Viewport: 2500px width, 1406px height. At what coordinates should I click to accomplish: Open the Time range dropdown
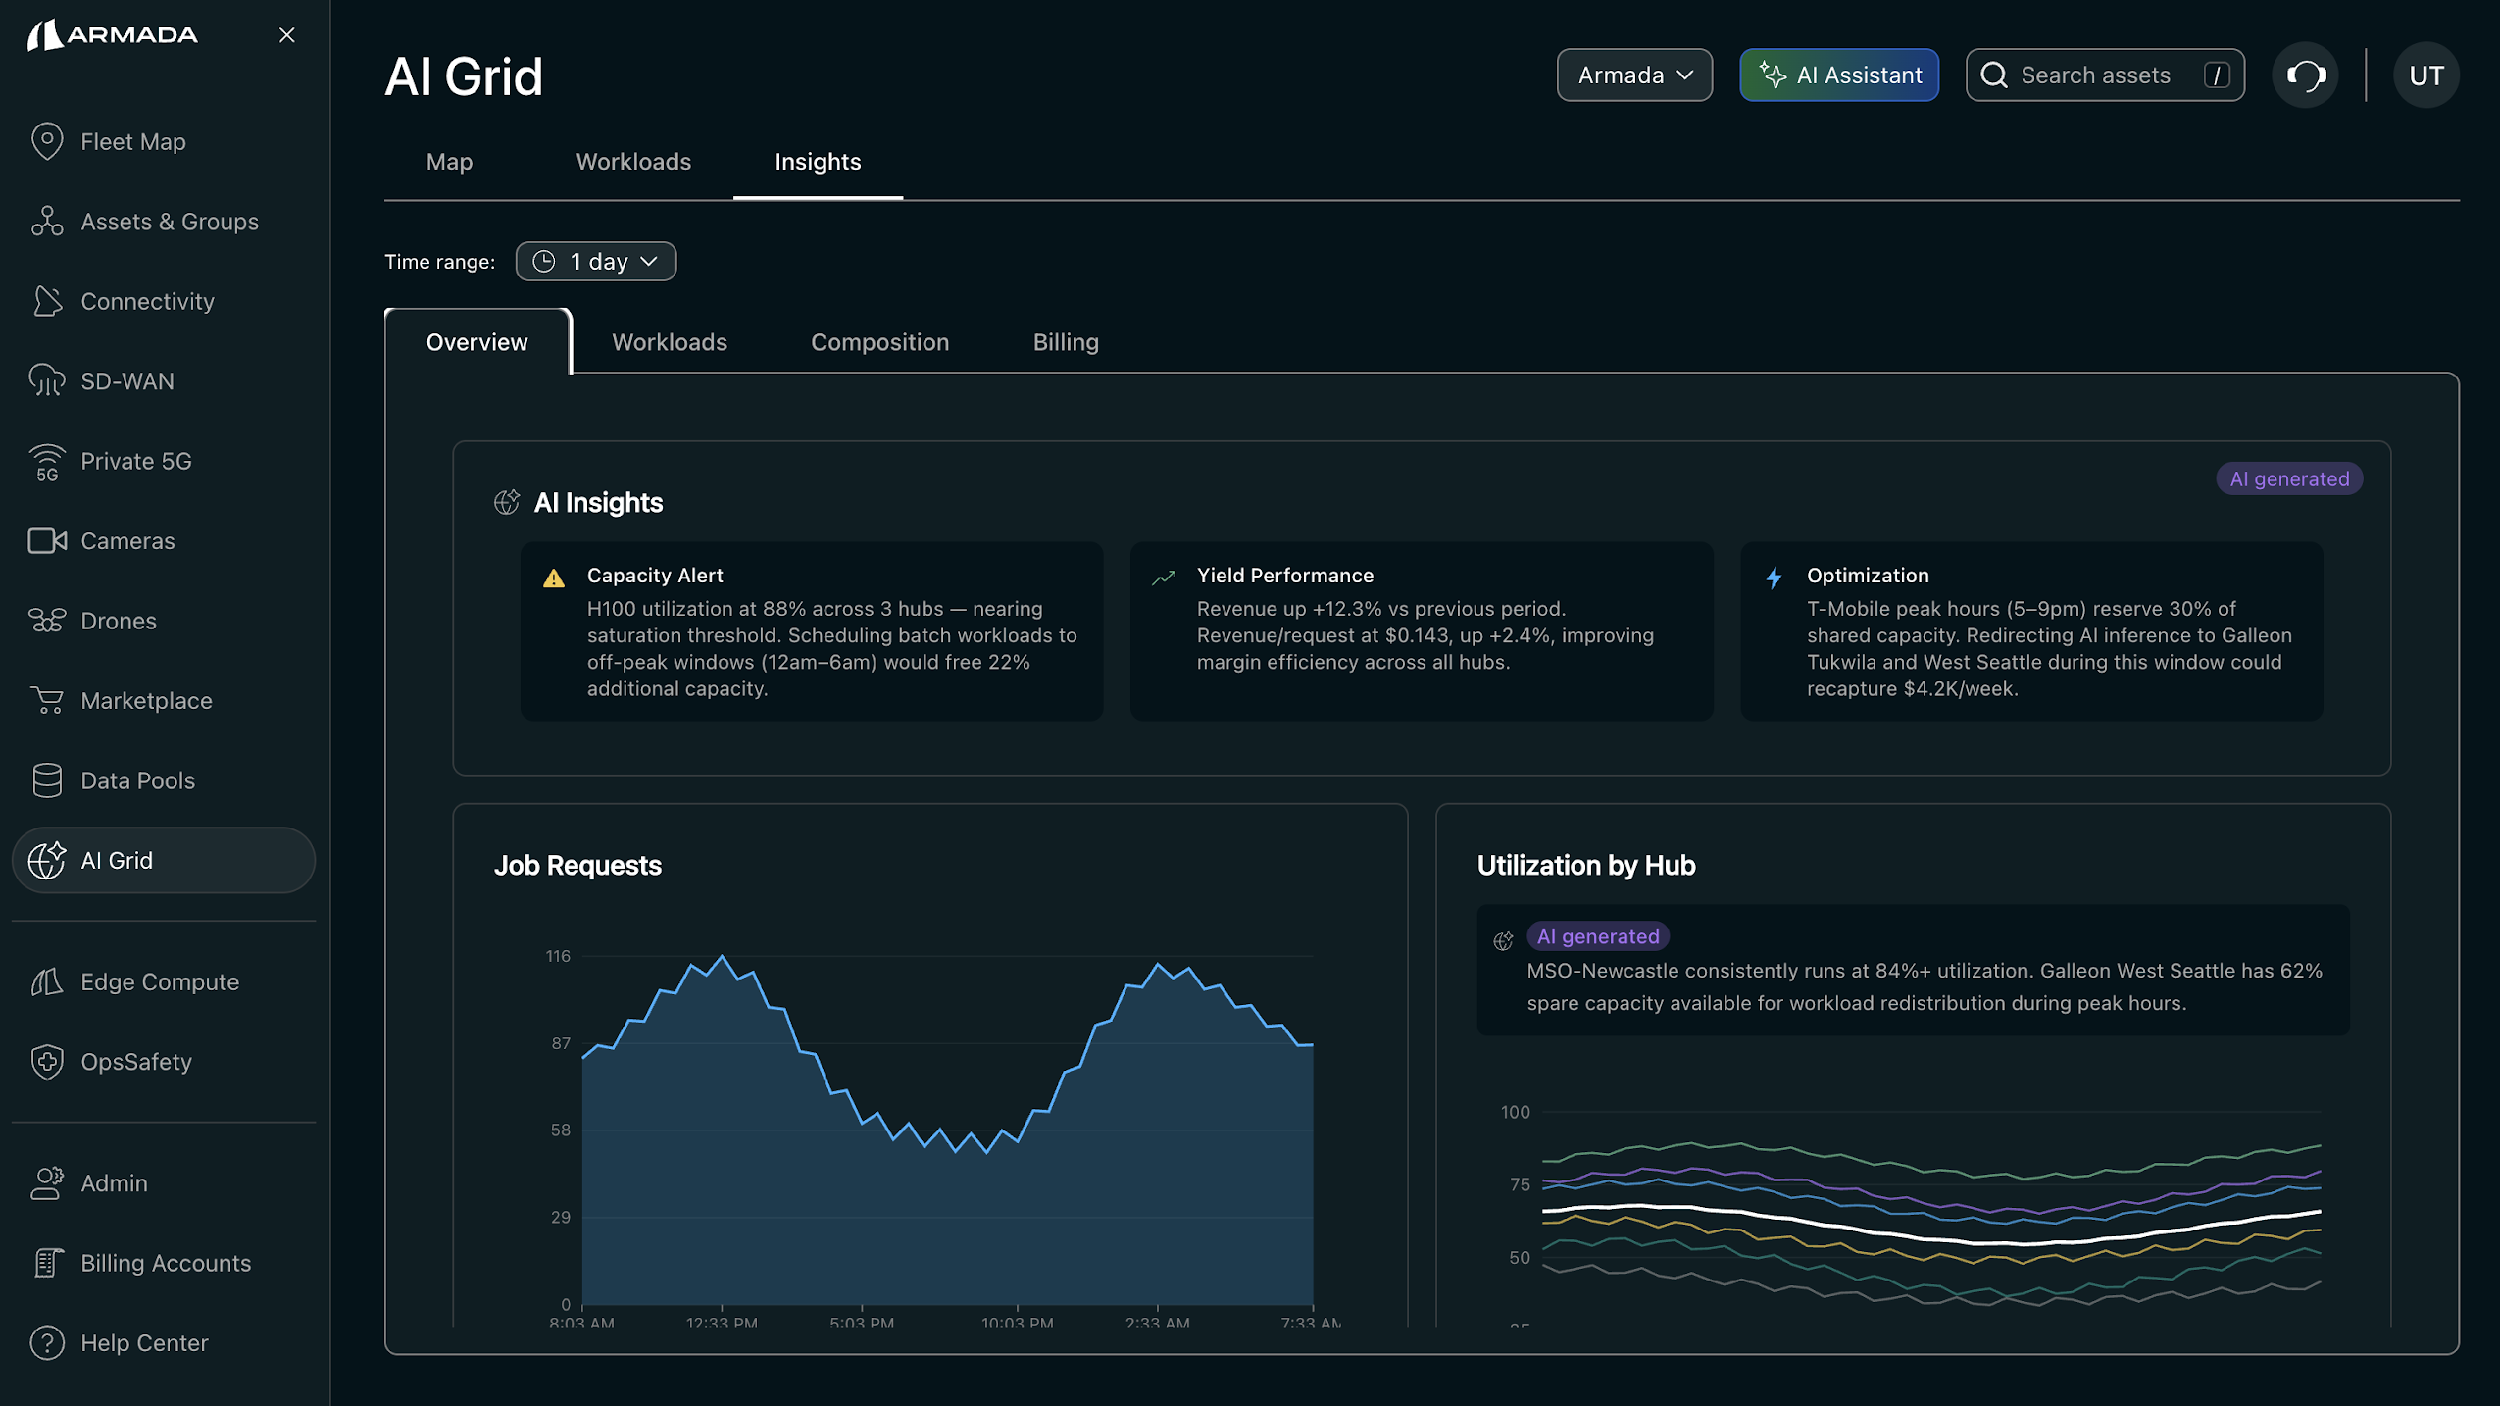point(595,261)
